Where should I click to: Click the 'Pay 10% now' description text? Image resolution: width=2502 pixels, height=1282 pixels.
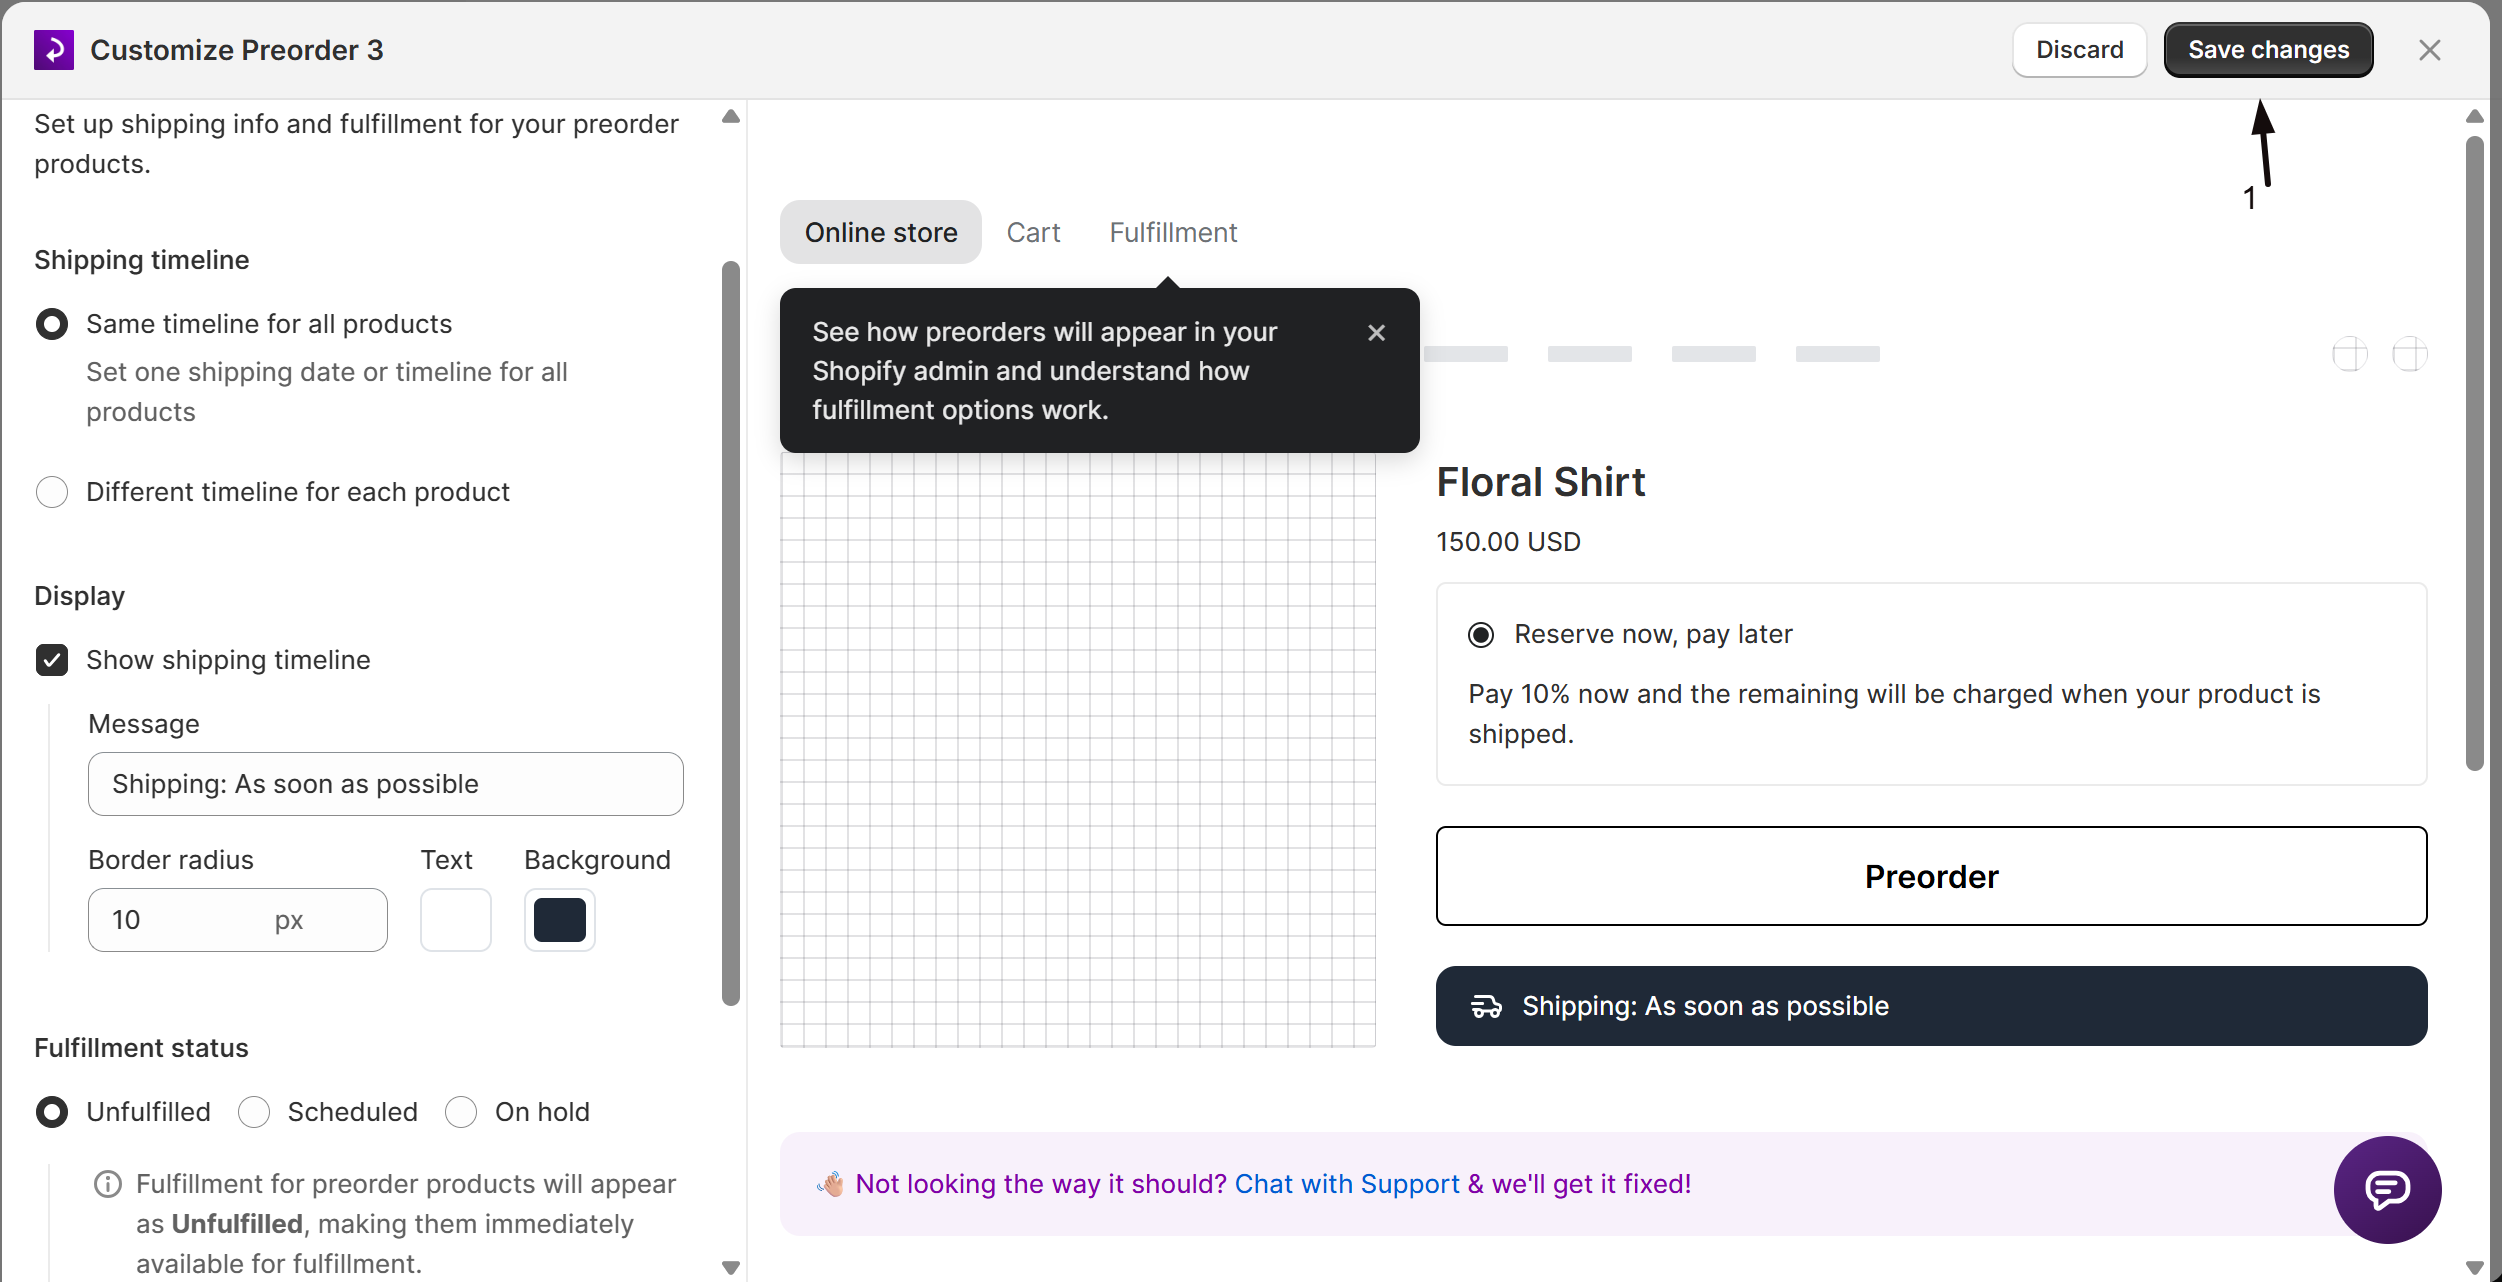pyautogui.click(x=1894, y=714)
